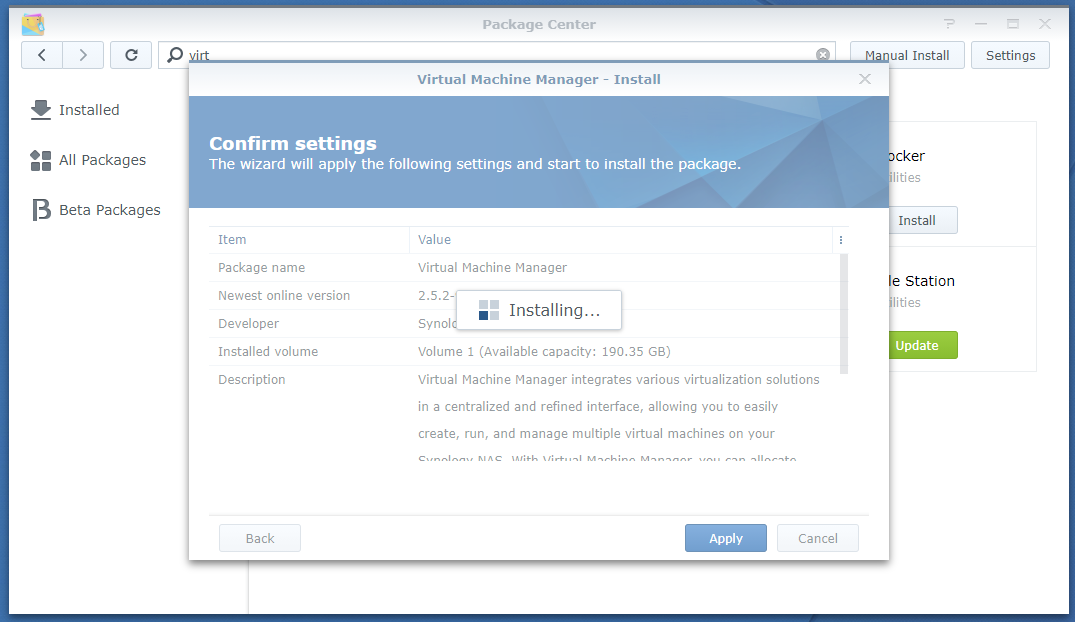This screenshot has width=1075, height=622.
Task: Go forward with the right arrow button
Action: click(x=83, y=55)
